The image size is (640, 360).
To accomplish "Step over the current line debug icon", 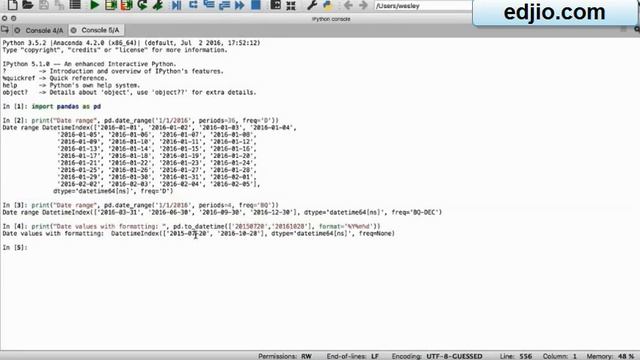I will pyautogui.click(x=193, y=5).
